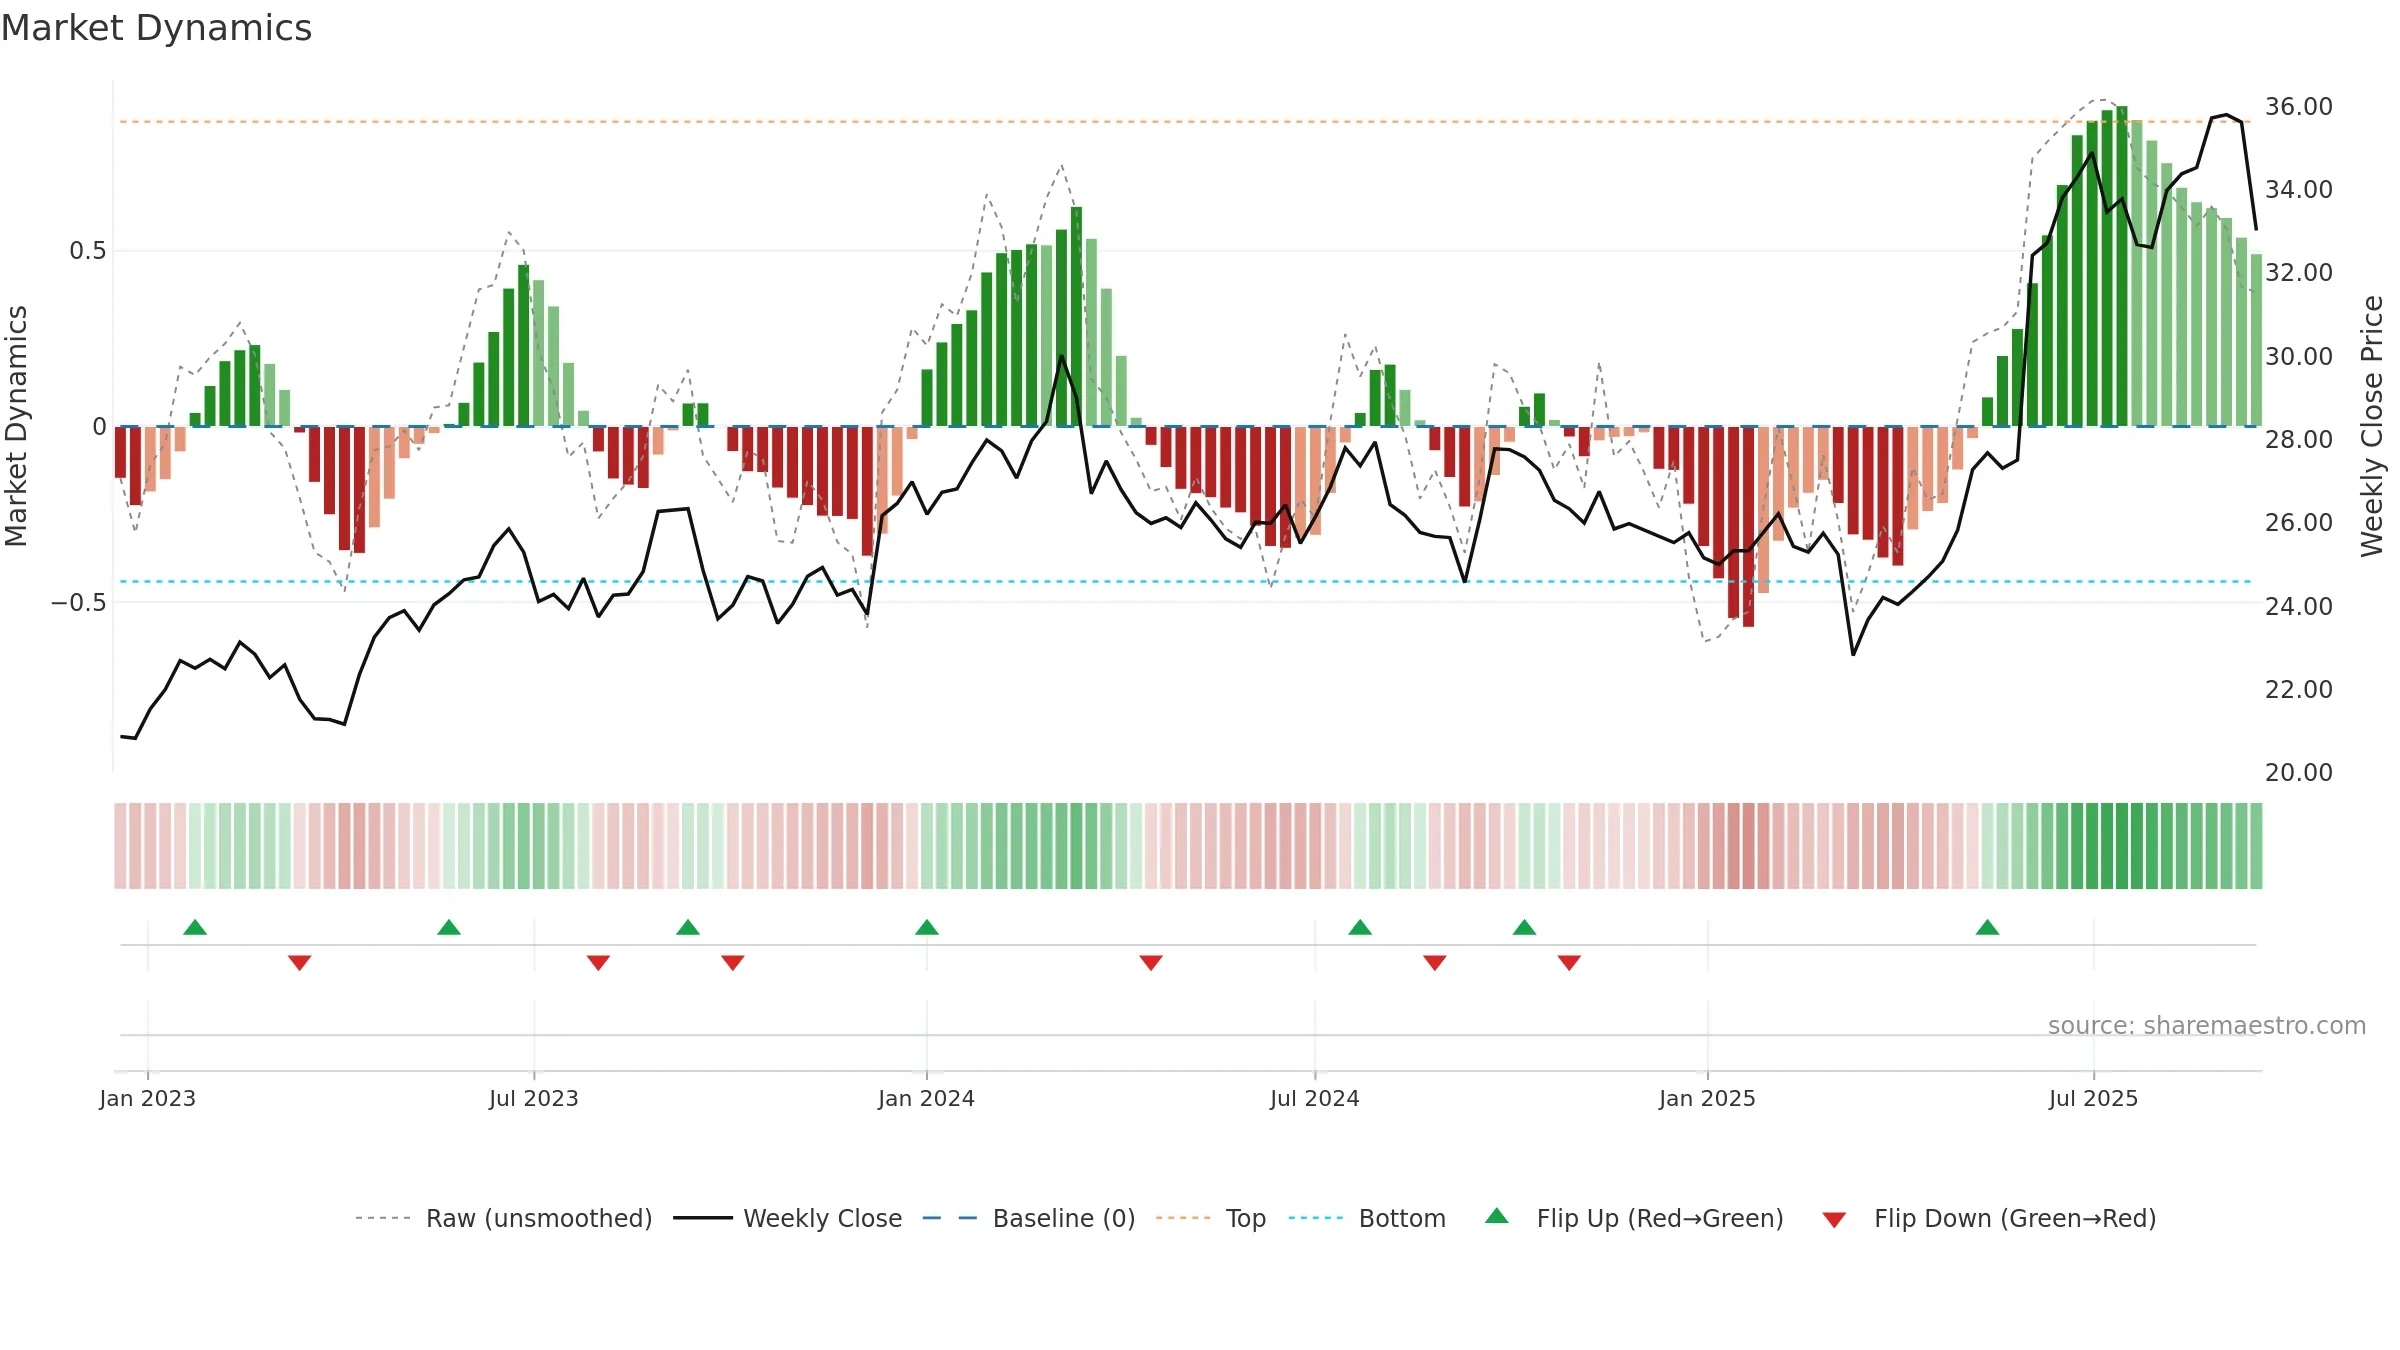Select the flip-up marker just after Jul 2024

1360,927
